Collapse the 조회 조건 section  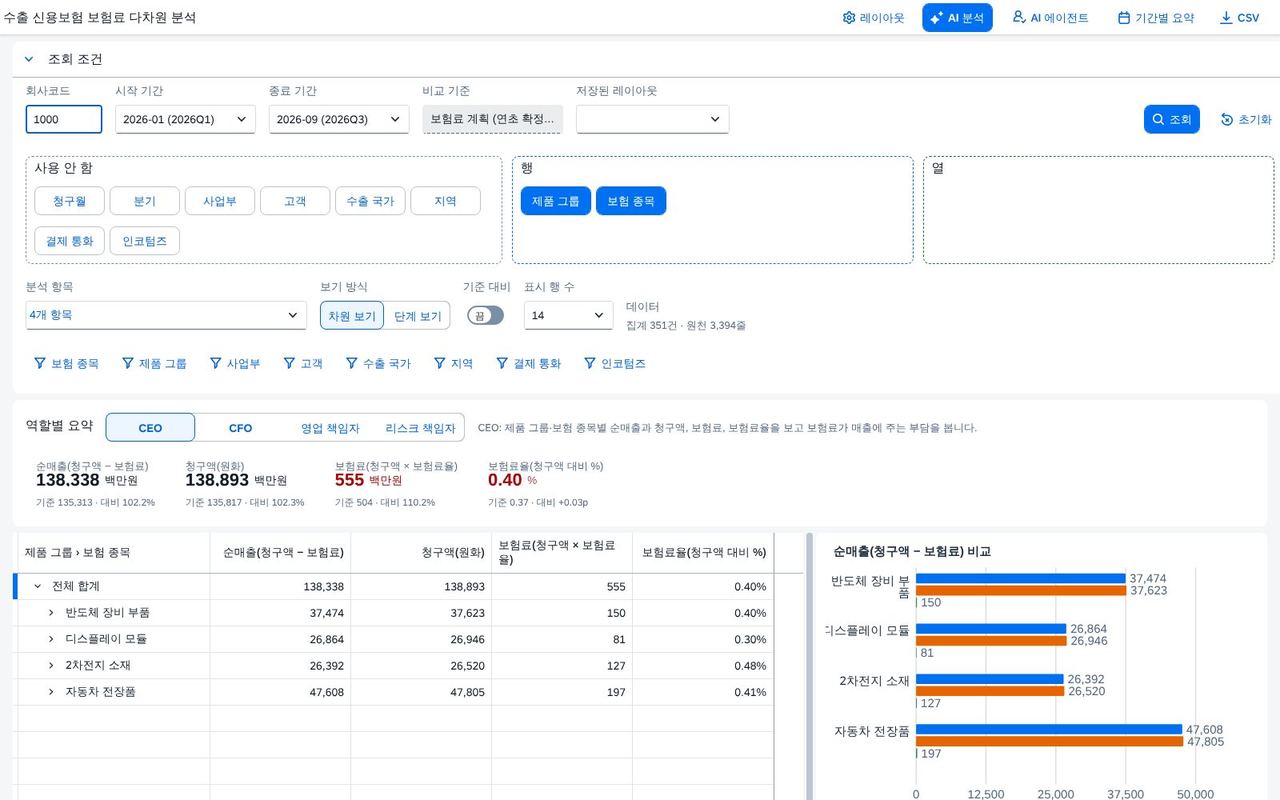pos(29,59)
